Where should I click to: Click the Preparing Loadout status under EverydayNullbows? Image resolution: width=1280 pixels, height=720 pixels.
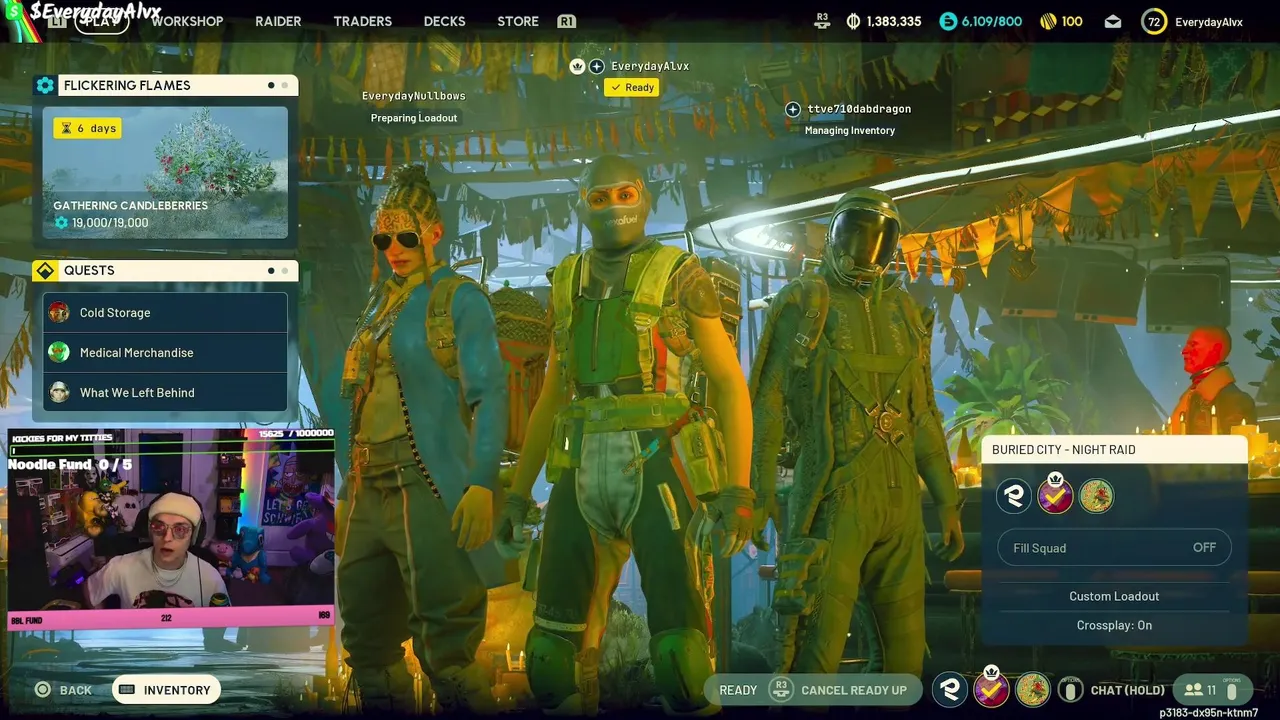(414, 118)
